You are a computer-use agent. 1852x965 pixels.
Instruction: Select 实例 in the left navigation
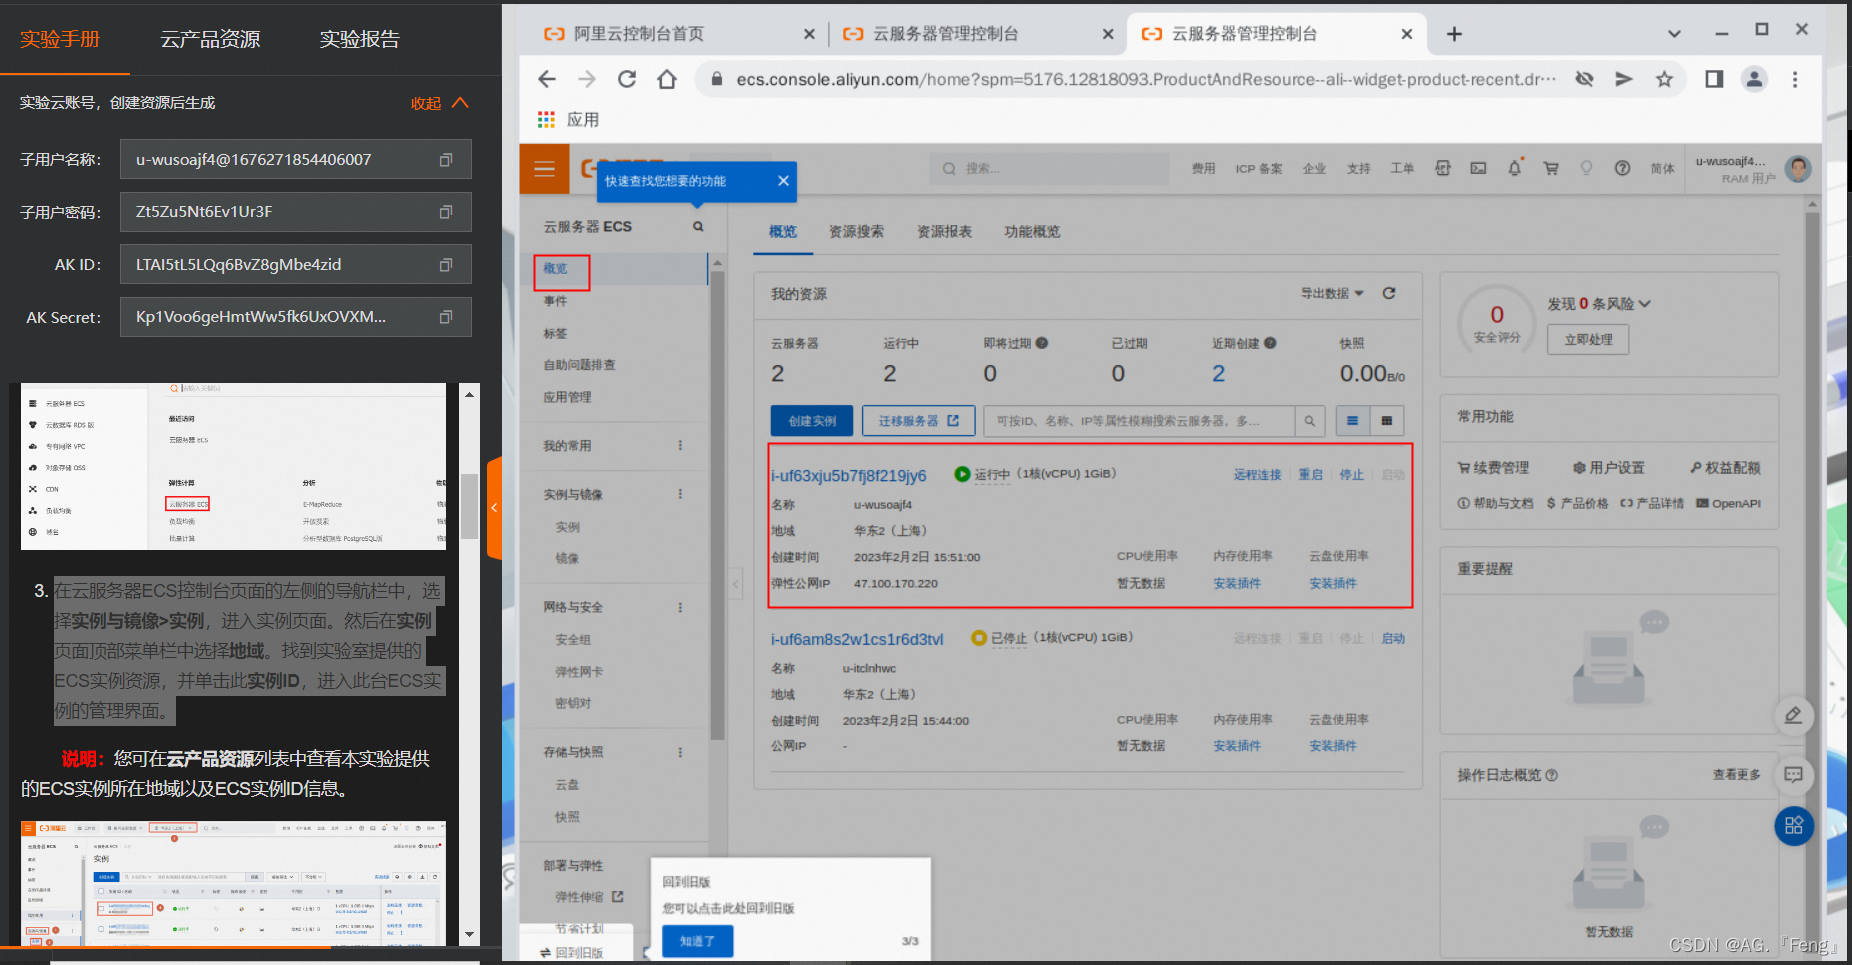(x=567, y=527)
